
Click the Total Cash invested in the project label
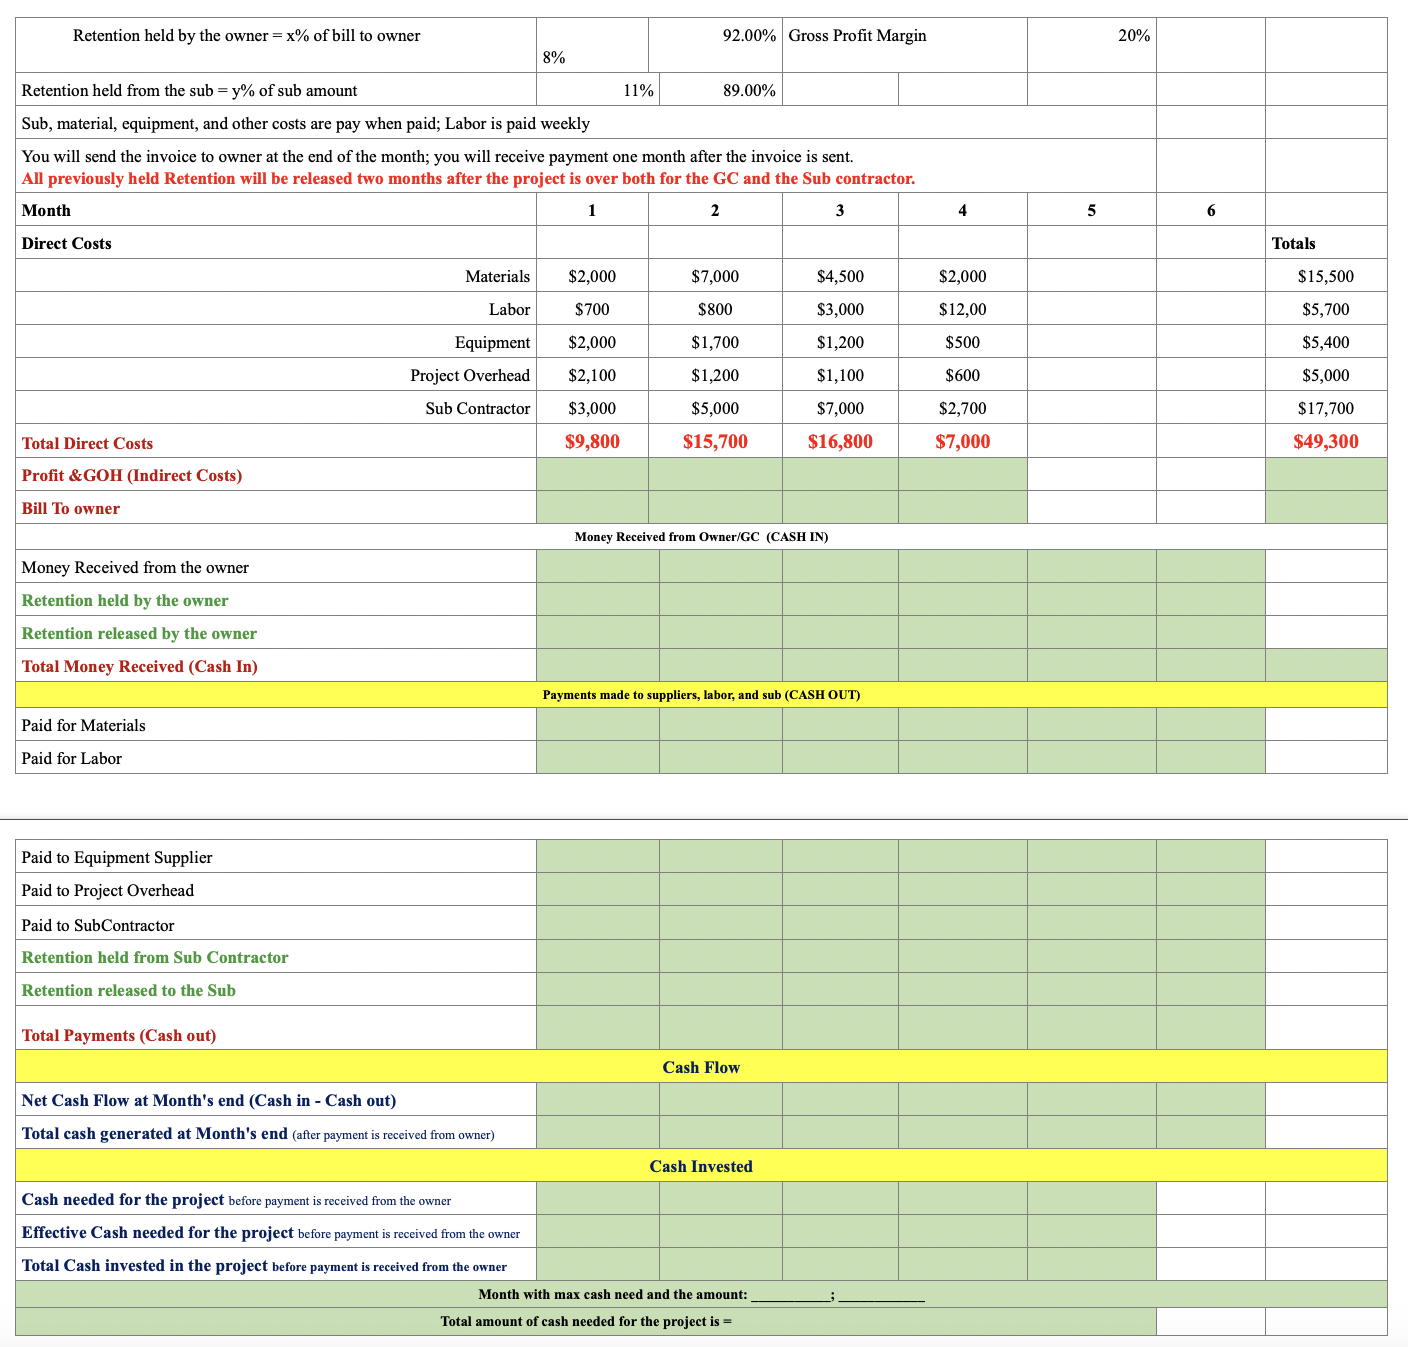(x=264, y=1265)
